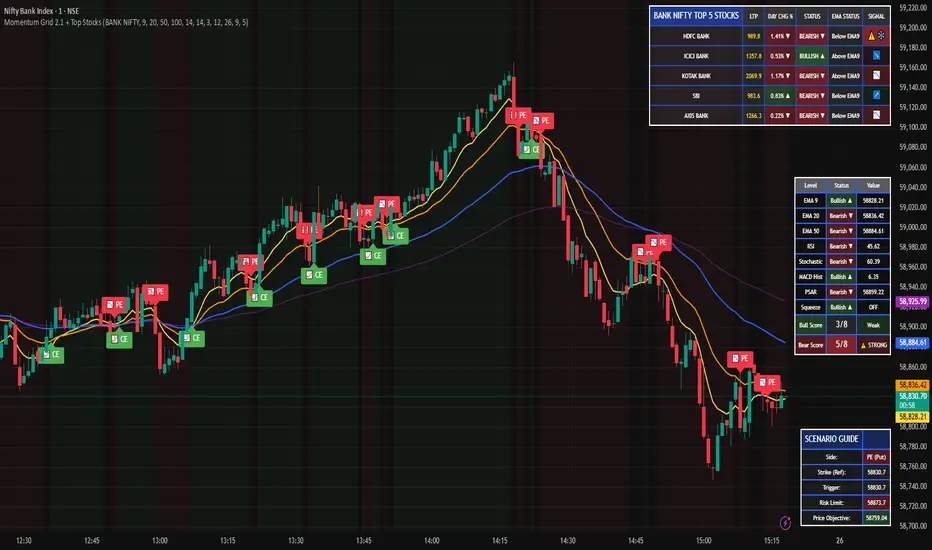932x550 pixels.
Task: Select the CE marker below the 14:15 peak
Action: pos(531,149)
